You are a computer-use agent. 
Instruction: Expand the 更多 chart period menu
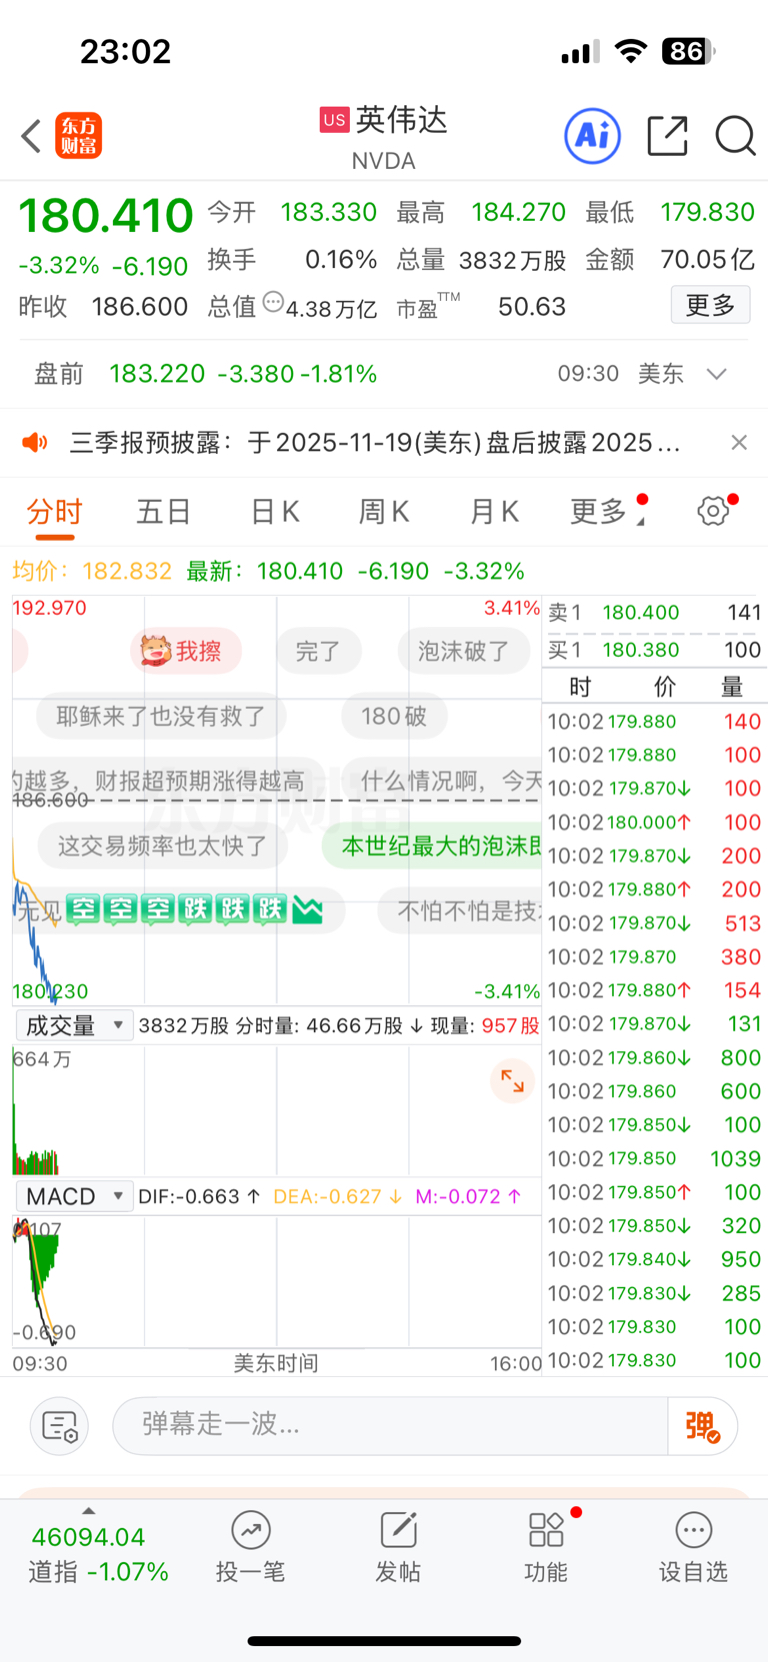coord(608,512)
